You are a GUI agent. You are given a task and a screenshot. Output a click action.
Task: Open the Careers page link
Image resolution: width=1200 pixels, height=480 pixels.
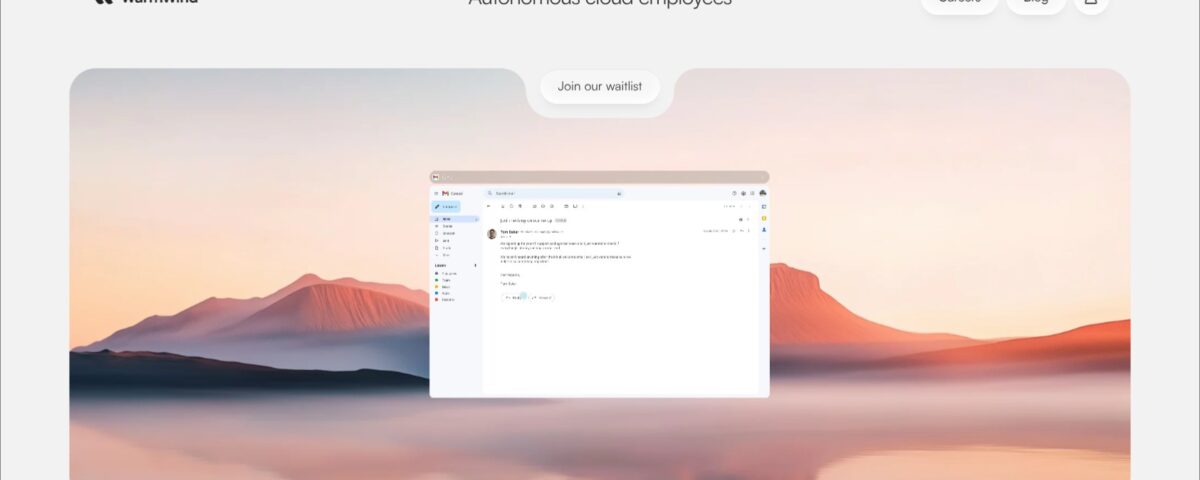959,2
